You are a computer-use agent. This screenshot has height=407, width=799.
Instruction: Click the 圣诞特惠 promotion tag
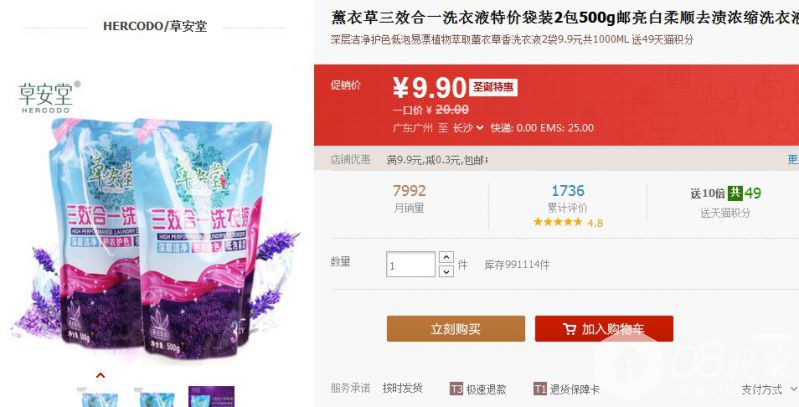point(493,87)
